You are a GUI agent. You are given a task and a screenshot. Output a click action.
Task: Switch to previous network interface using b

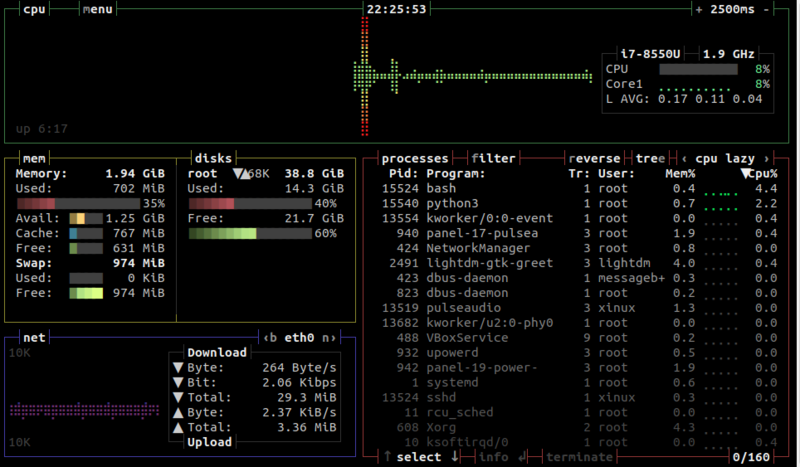[272, 337]
